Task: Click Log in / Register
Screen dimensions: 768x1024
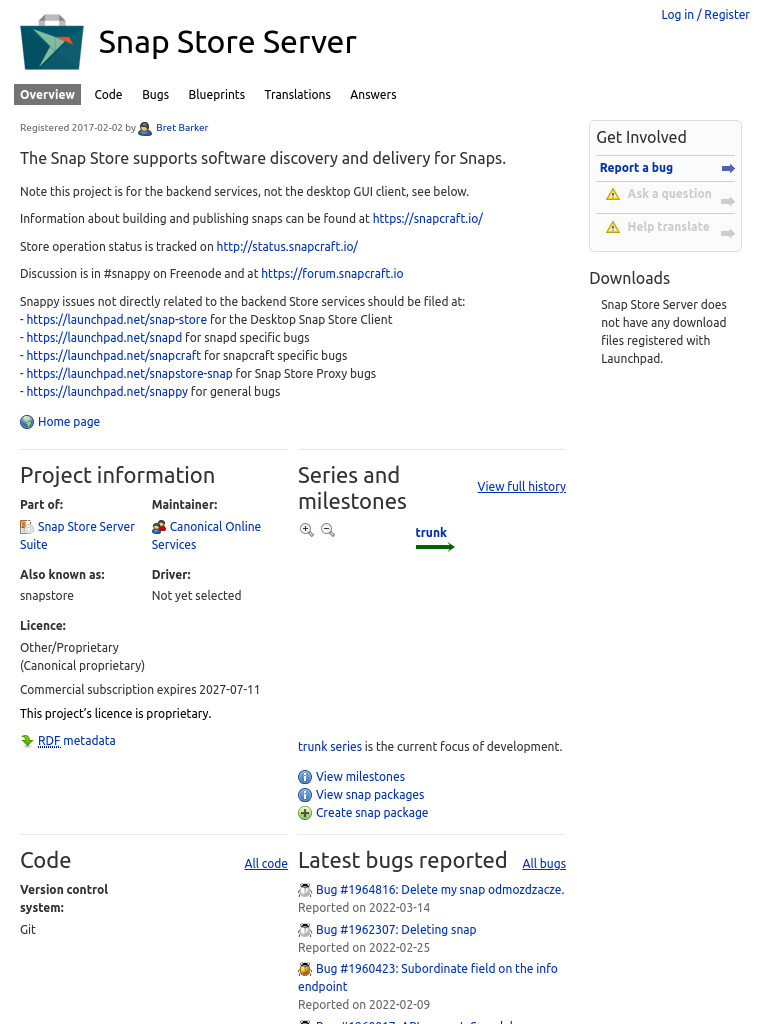Action: click(x=705, y=14)
